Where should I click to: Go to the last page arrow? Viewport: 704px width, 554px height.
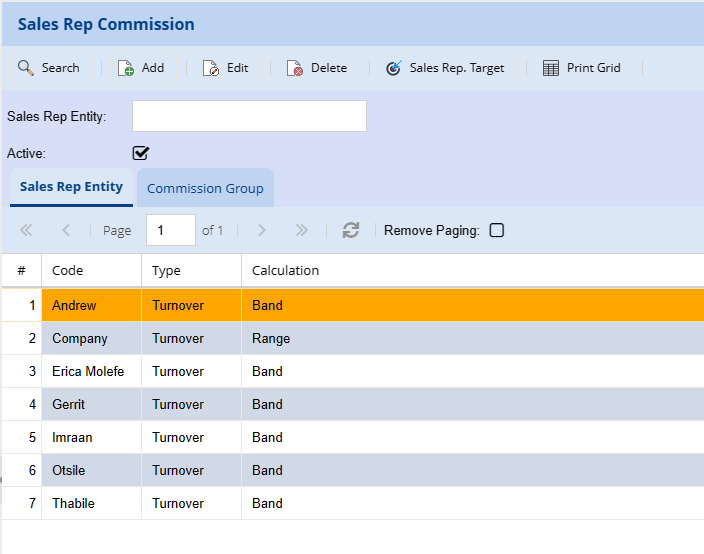tap(301, 230)
